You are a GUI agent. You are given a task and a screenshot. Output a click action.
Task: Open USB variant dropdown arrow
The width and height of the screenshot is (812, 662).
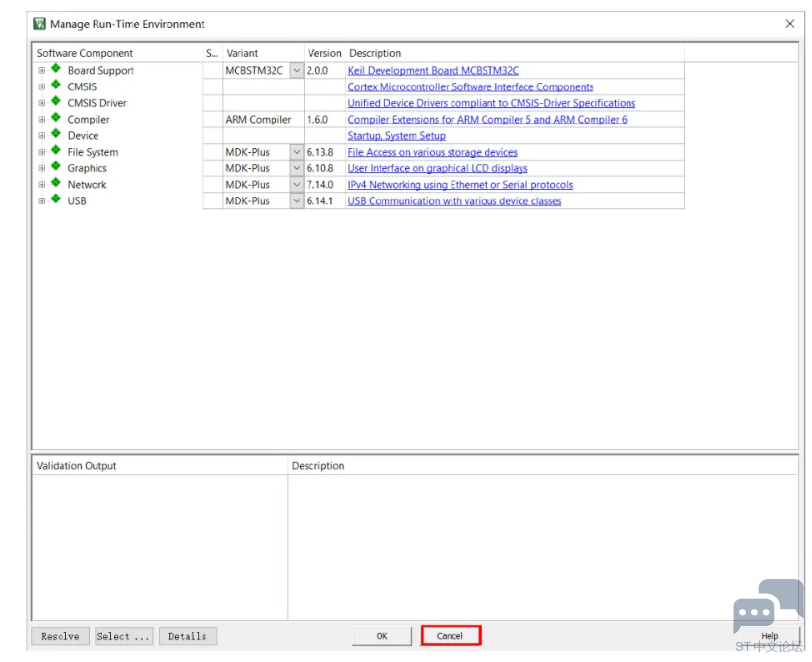point(296,201)
